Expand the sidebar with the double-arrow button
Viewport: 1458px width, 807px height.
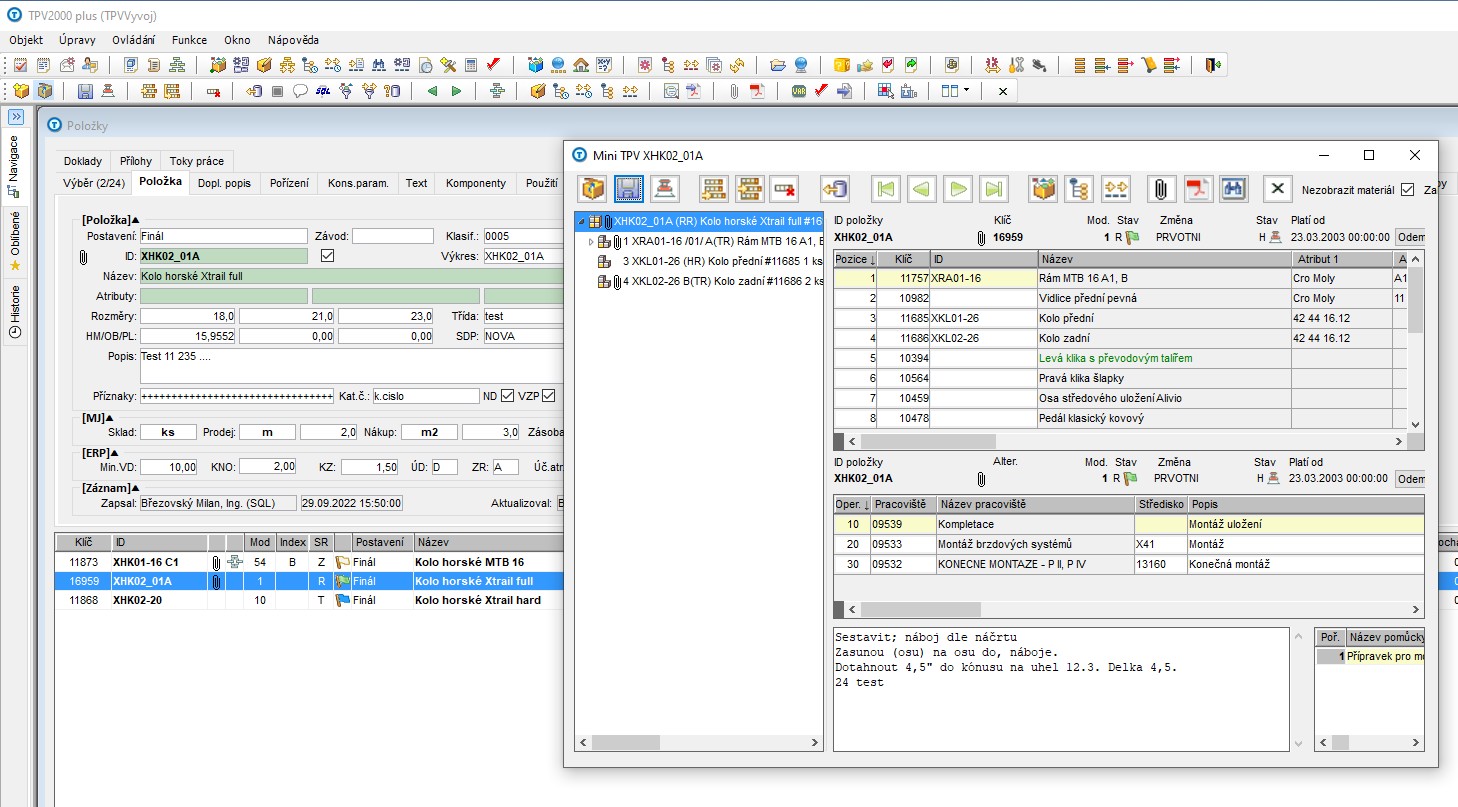(15, 117)
